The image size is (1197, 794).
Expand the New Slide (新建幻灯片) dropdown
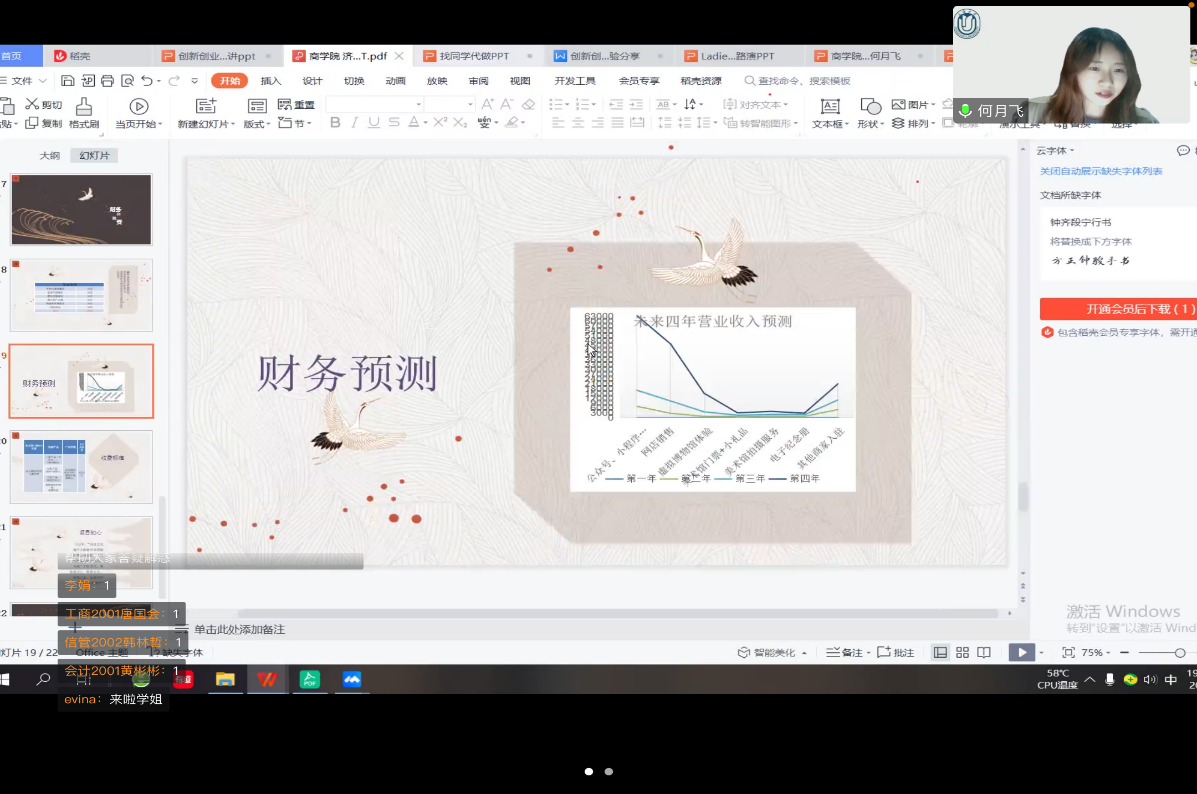click(x=207, y=124)
